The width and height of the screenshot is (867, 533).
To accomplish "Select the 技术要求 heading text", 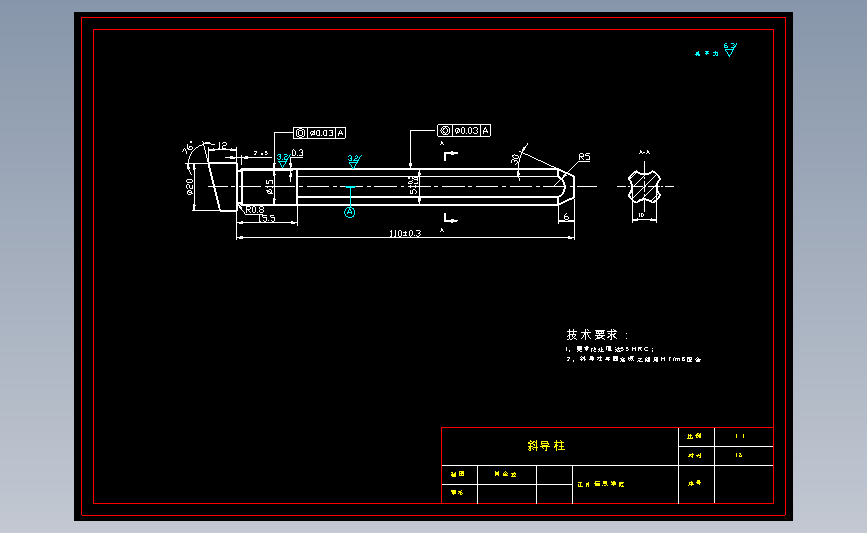I will (592, 335).
